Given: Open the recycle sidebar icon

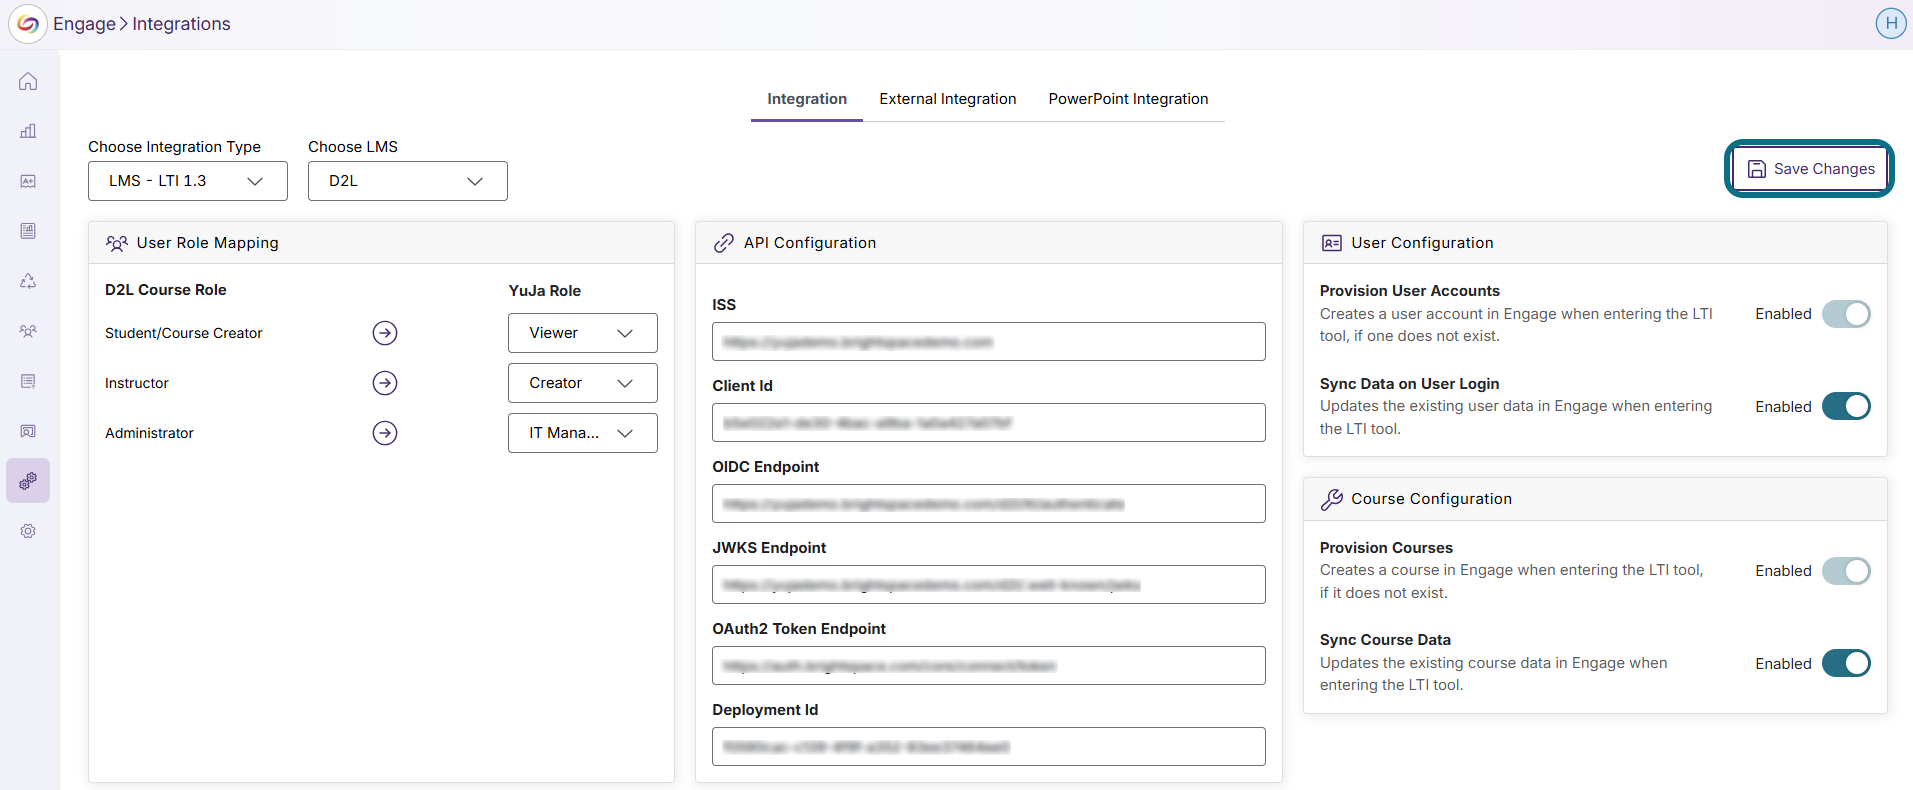Looking at the screenshot, I should [28, 281].
